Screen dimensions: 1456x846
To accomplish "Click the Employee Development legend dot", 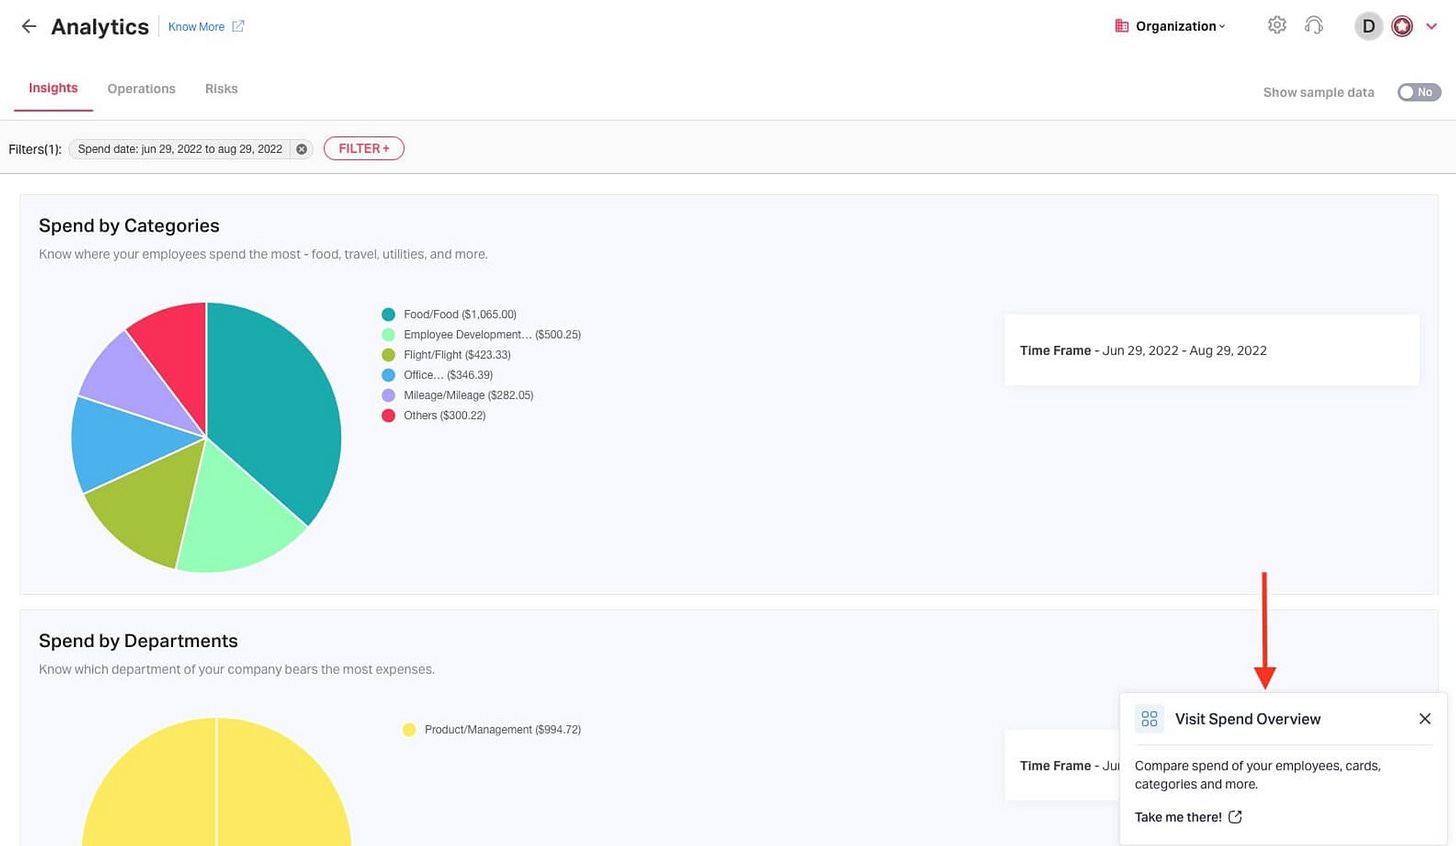I will click(388, 334).
